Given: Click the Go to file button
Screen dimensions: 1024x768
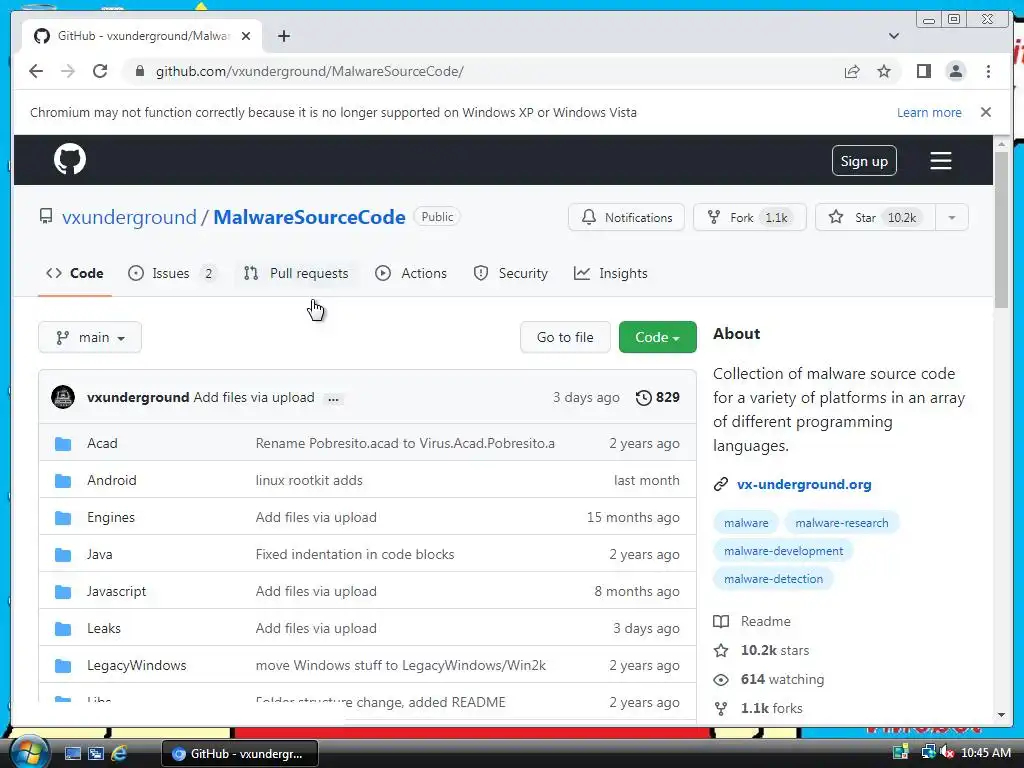Looking at the screenshot, I should click(565, 337).
